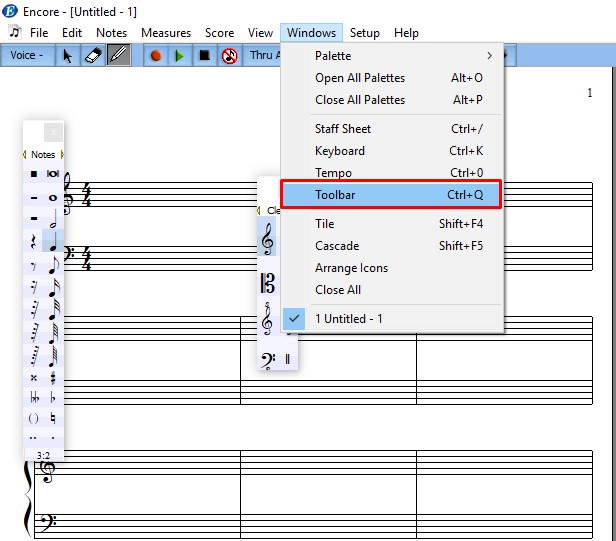This screenshot has height=541, width=616.
Task: Expand the Palette submenu
Action: coord(392,56)
